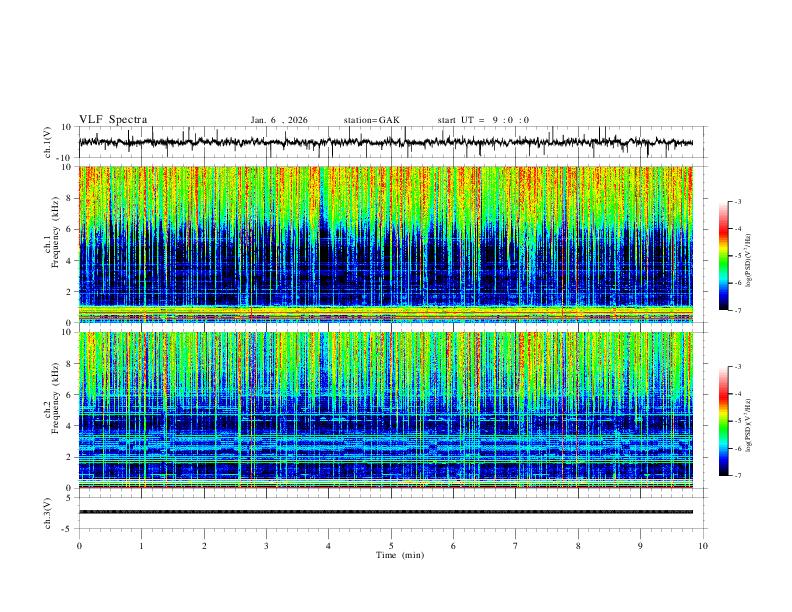Screen dimensions: 792x612
Task: Click time axis tick label "6"
Action: [454, 546]
